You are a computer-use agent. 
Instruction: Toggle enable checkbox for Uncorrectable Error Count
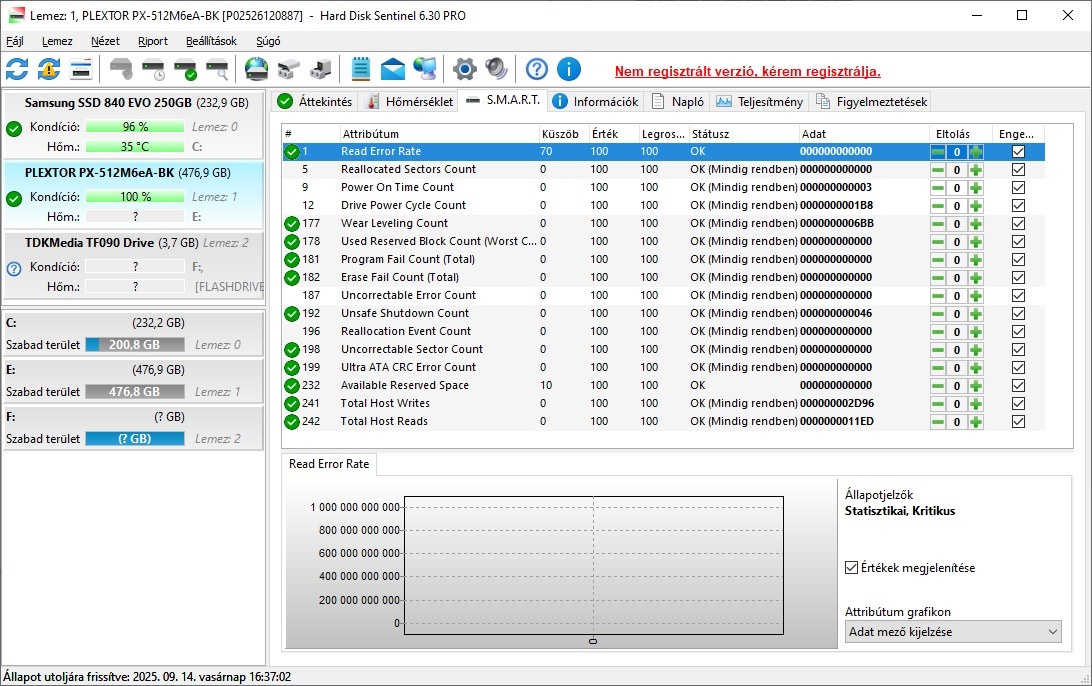pos(1018,295)
